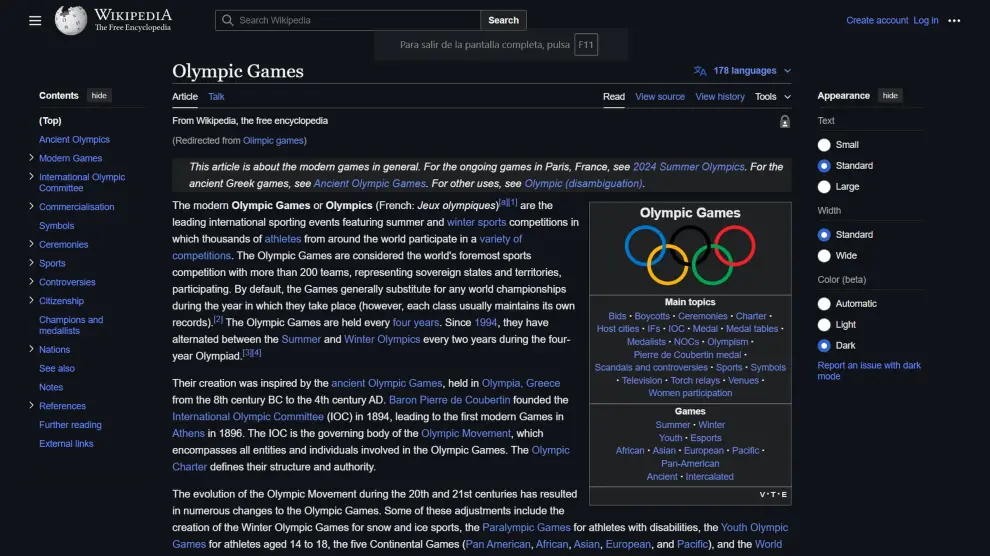Switch to the Talk tab
This screenshot has width=990, height=556.
pos(216,97)
